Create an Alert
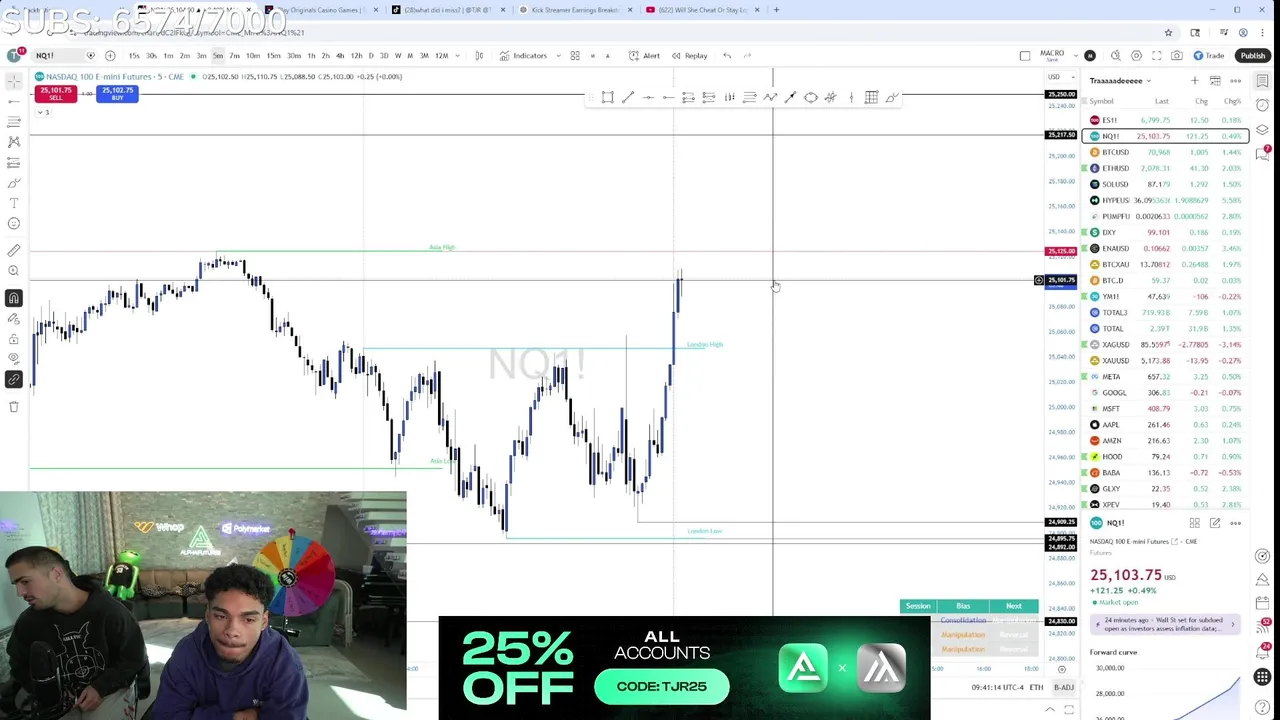1280x720 pixels. [644, 55]
